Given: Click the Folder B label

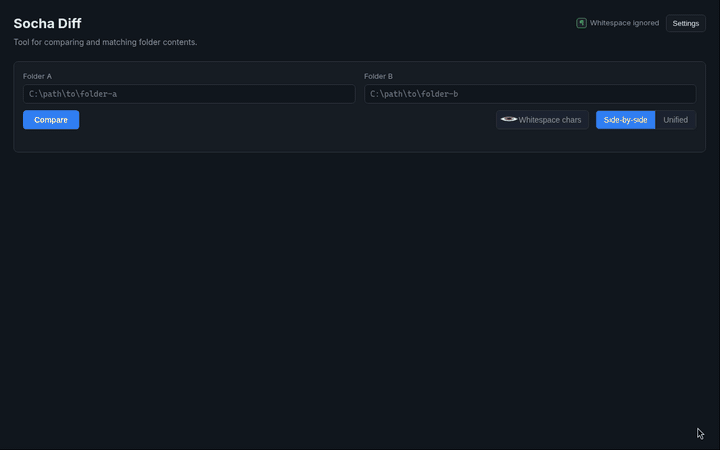Looking at the screenshot, I should point(378,76).
